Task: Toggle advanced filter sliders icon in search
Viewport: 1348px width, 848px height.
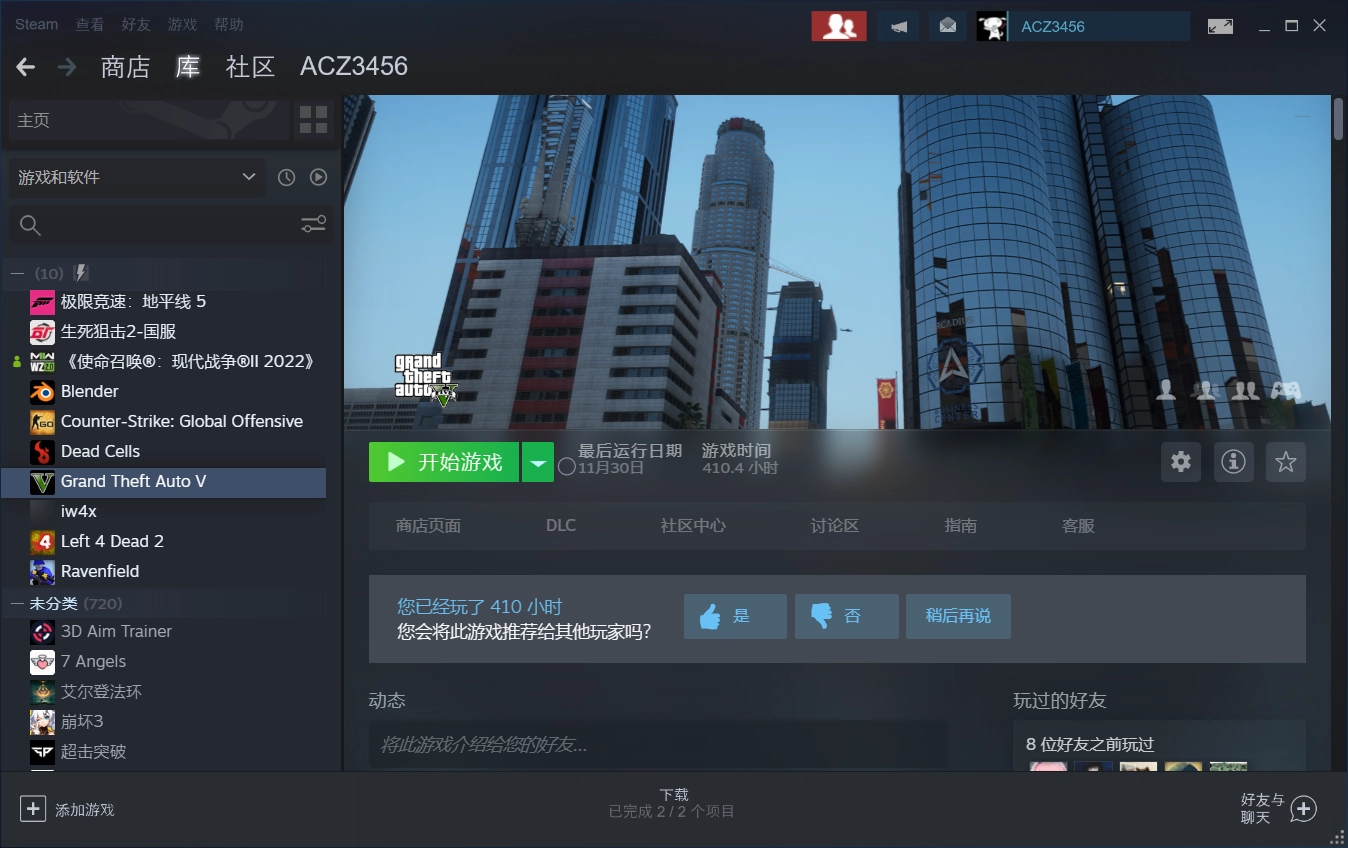Action: point(313,225)
